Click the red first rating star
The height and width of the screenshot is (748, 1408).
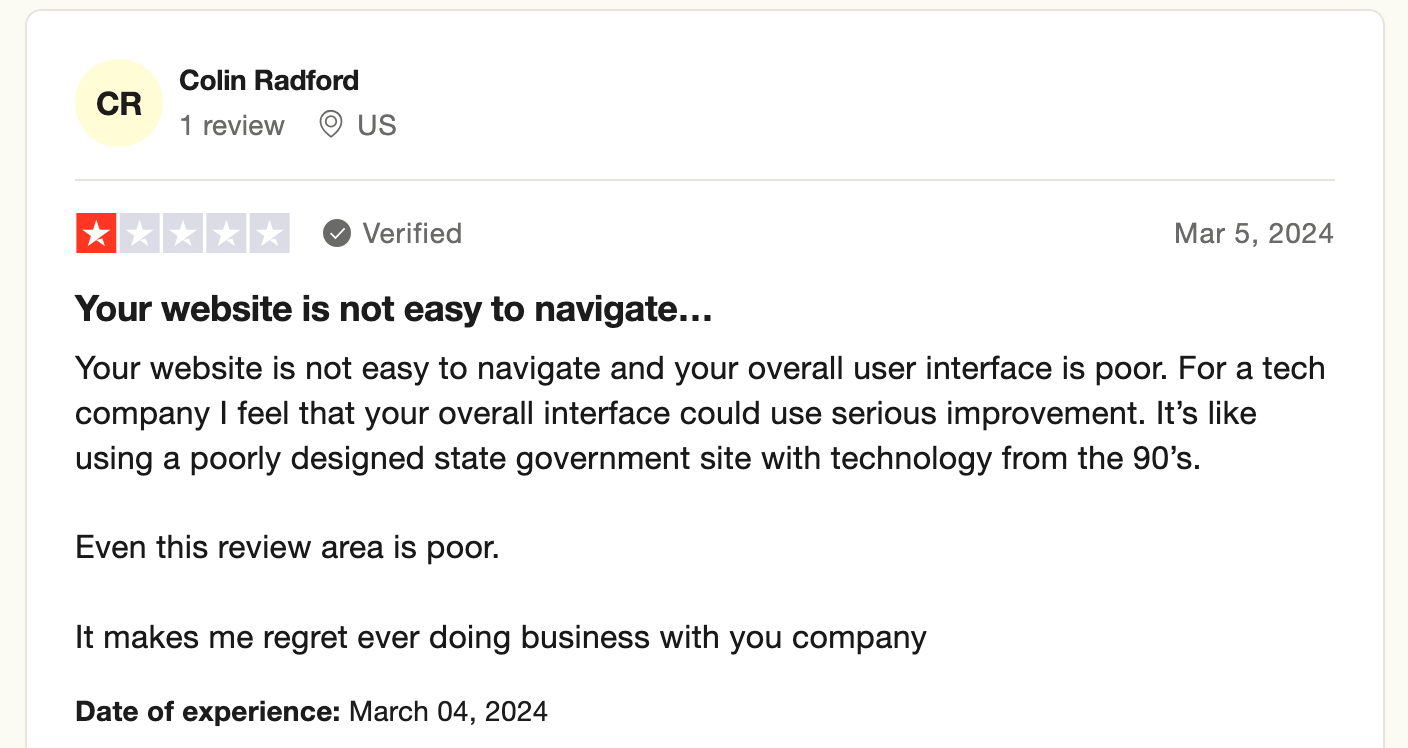coord(97,234)
